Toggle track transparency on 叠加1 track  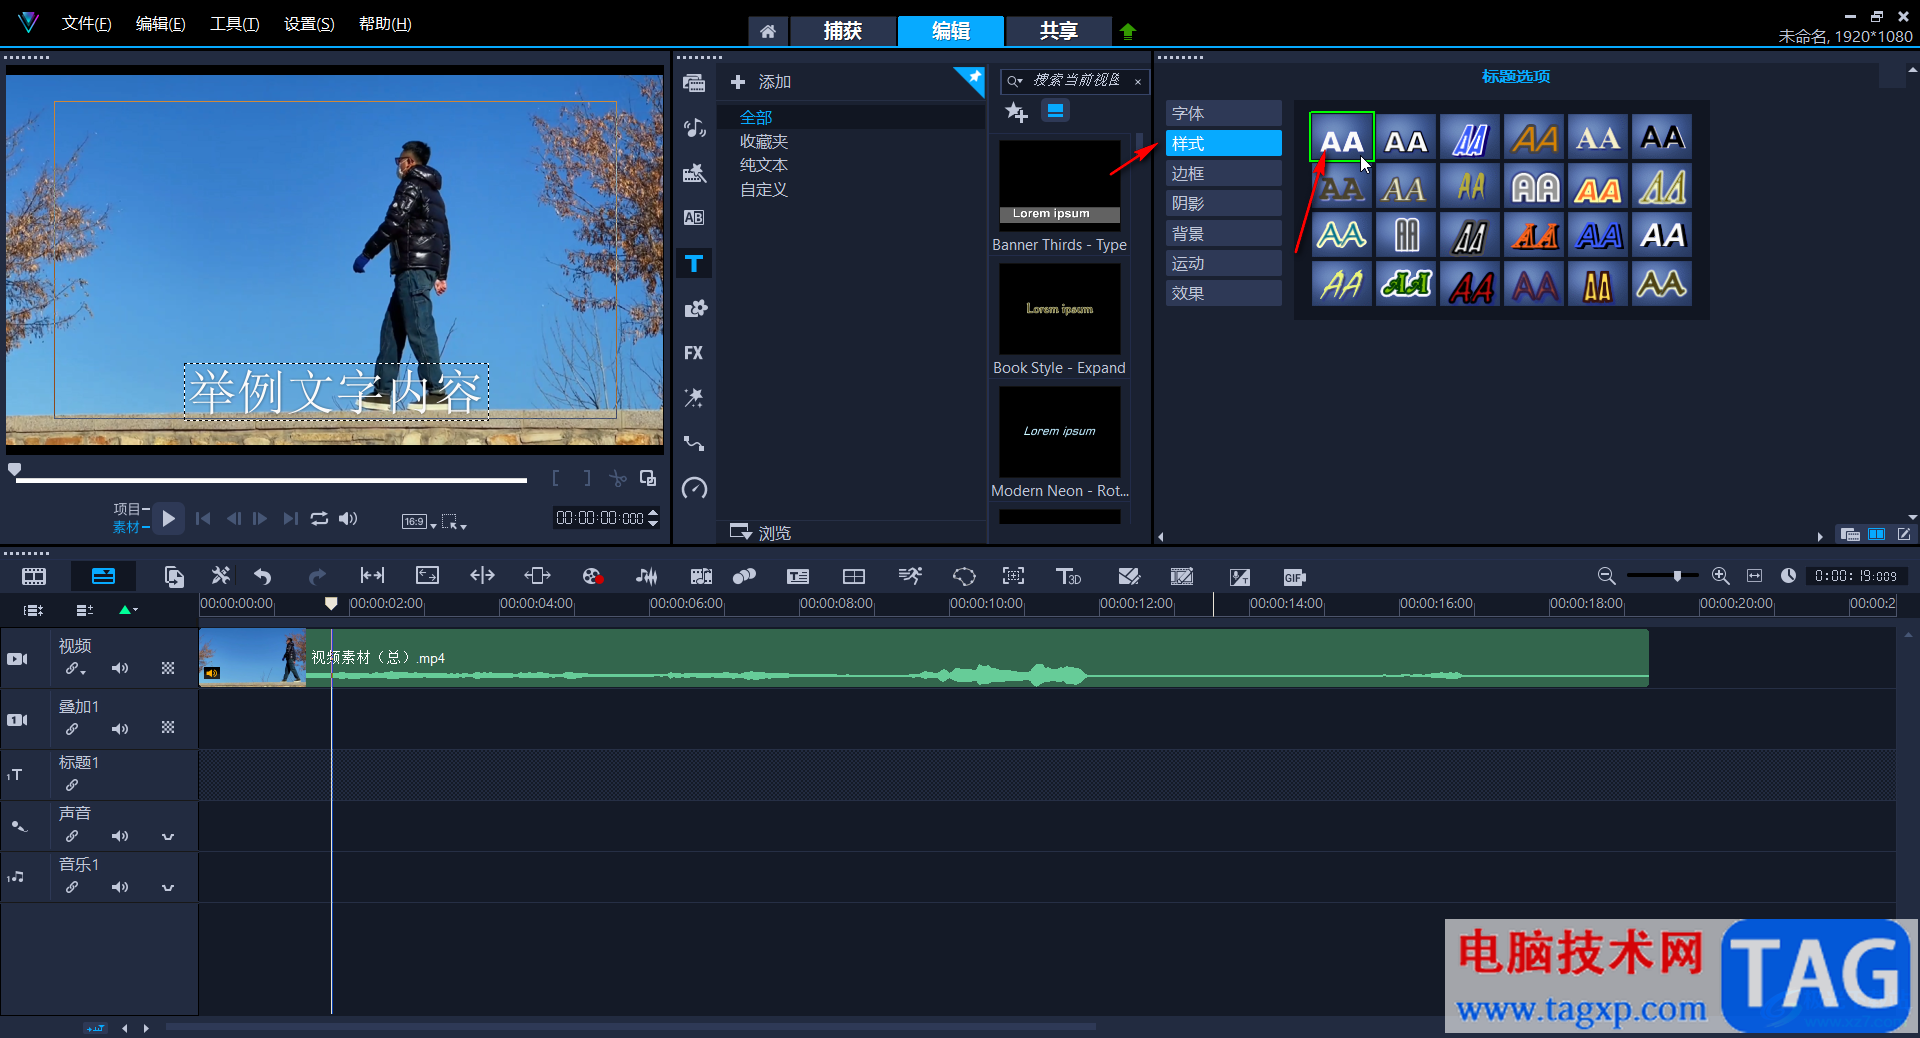click(x=168, y=728)
